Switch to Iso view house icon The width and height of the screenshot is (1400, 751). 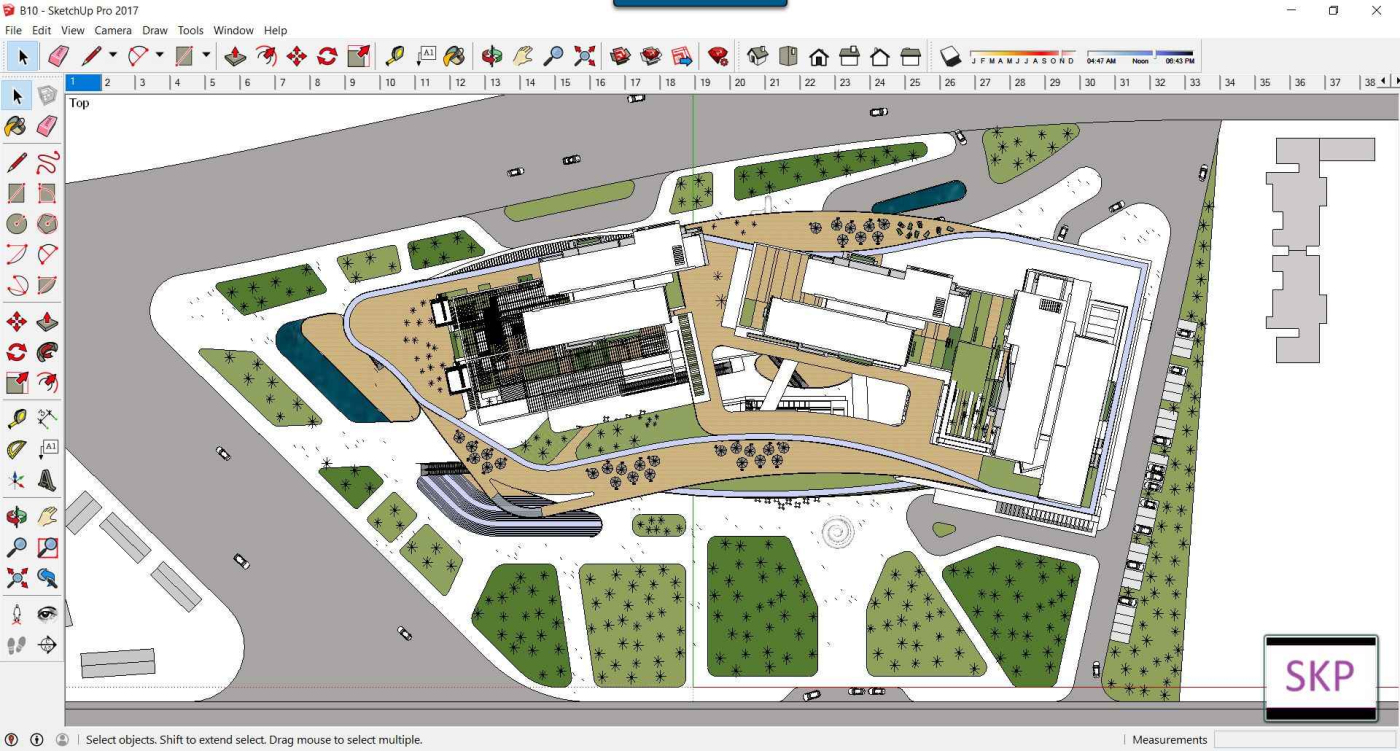[758, 56]
